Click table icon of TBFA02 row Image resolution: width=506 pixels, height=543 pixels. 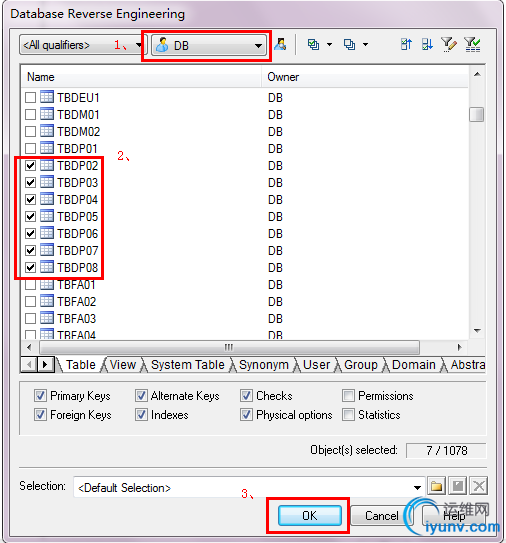pyautogui.click(x=47, y=301)
